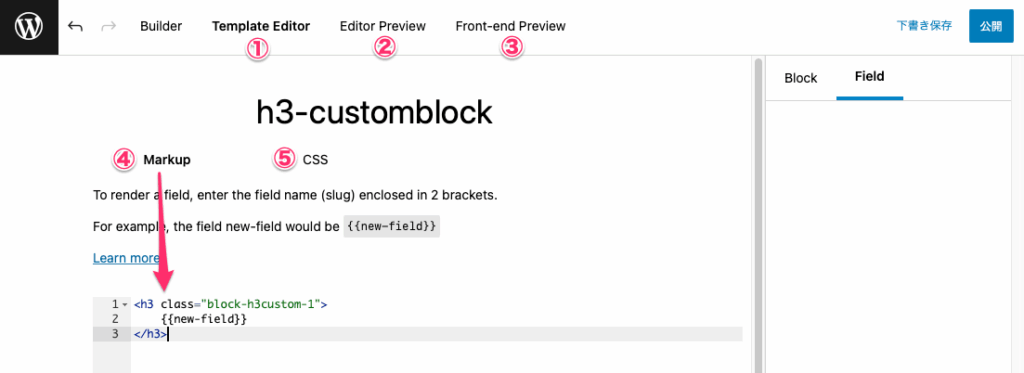Open the Learn more link
Image resolution: width=1024 pixels, height=373 pixels.
[x=126, y=258]
